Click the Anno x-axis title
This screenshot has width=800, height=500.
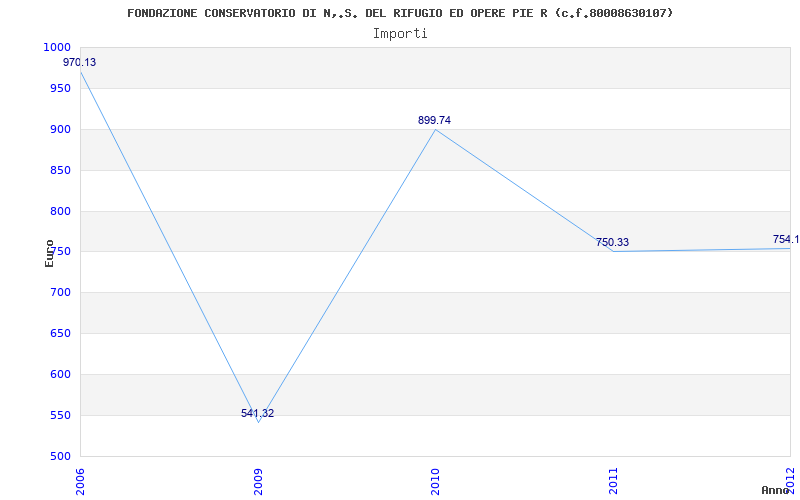(x=775, y=490)
